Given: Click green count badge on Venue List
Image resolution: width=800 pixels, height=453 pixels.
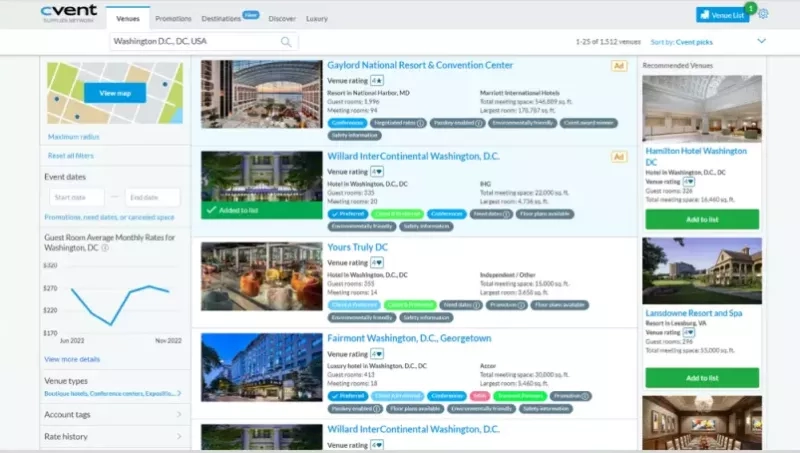Looking at the screenshot, I should [751, 8].
